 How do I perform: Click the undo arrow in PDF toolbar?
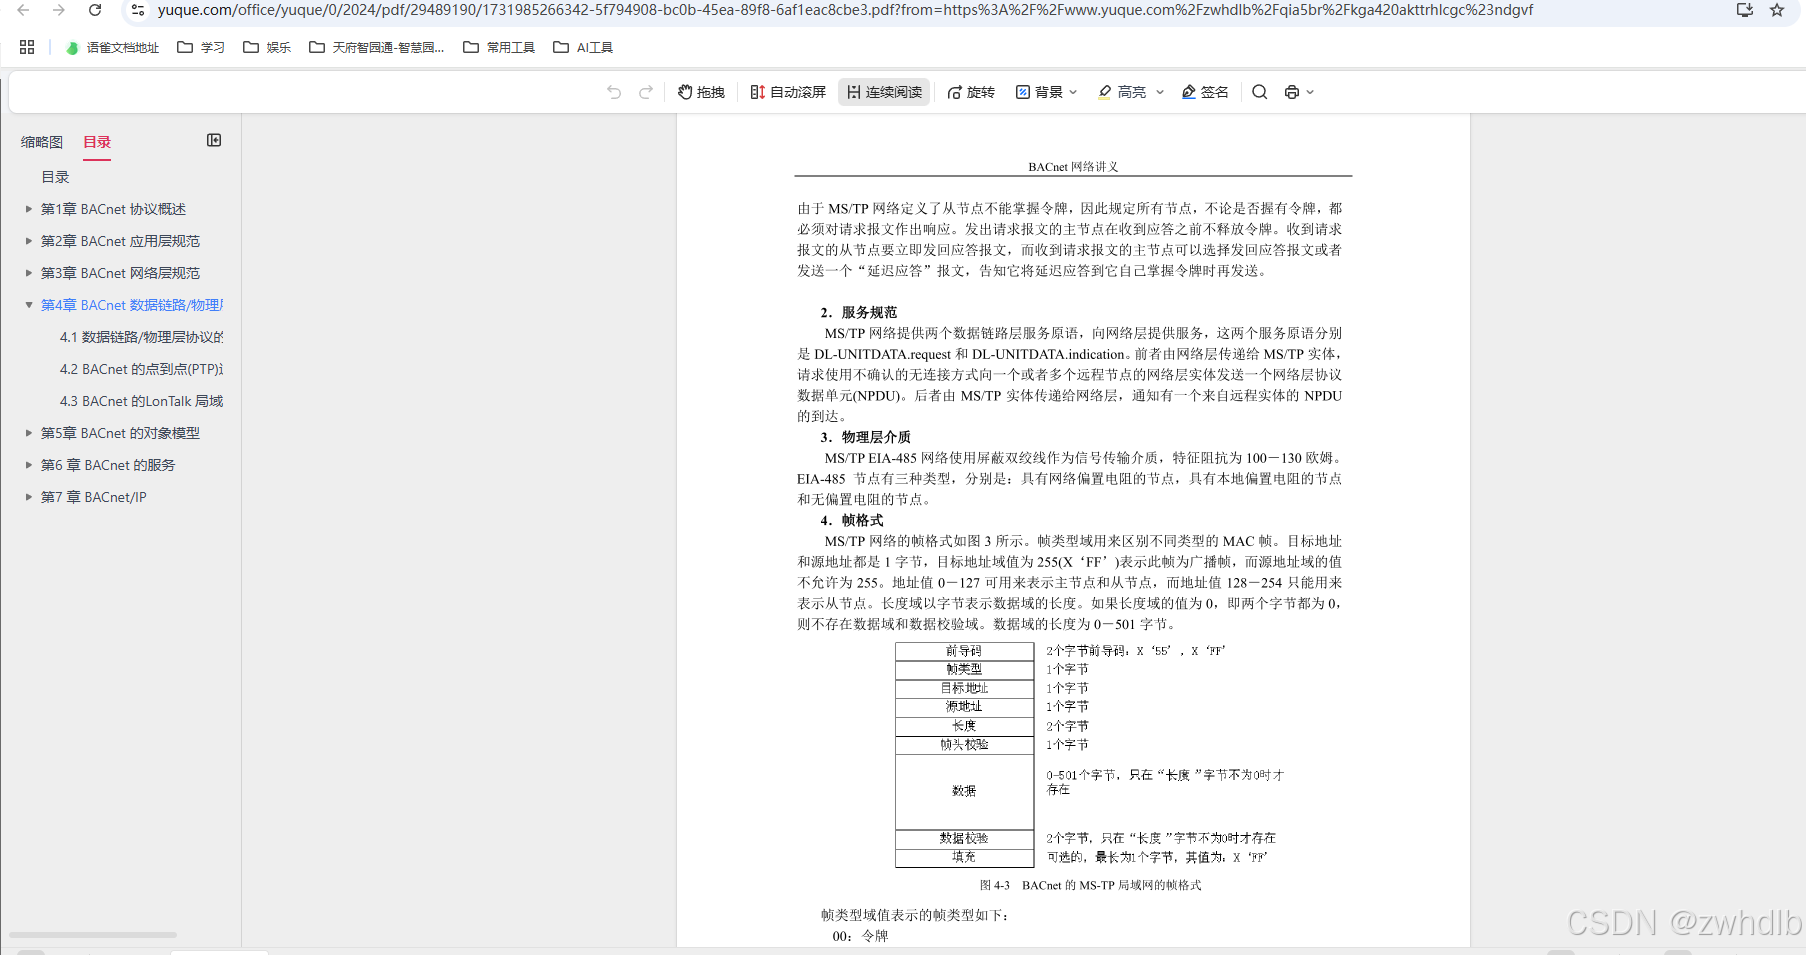pyautogui.click(x=614, y=92)
